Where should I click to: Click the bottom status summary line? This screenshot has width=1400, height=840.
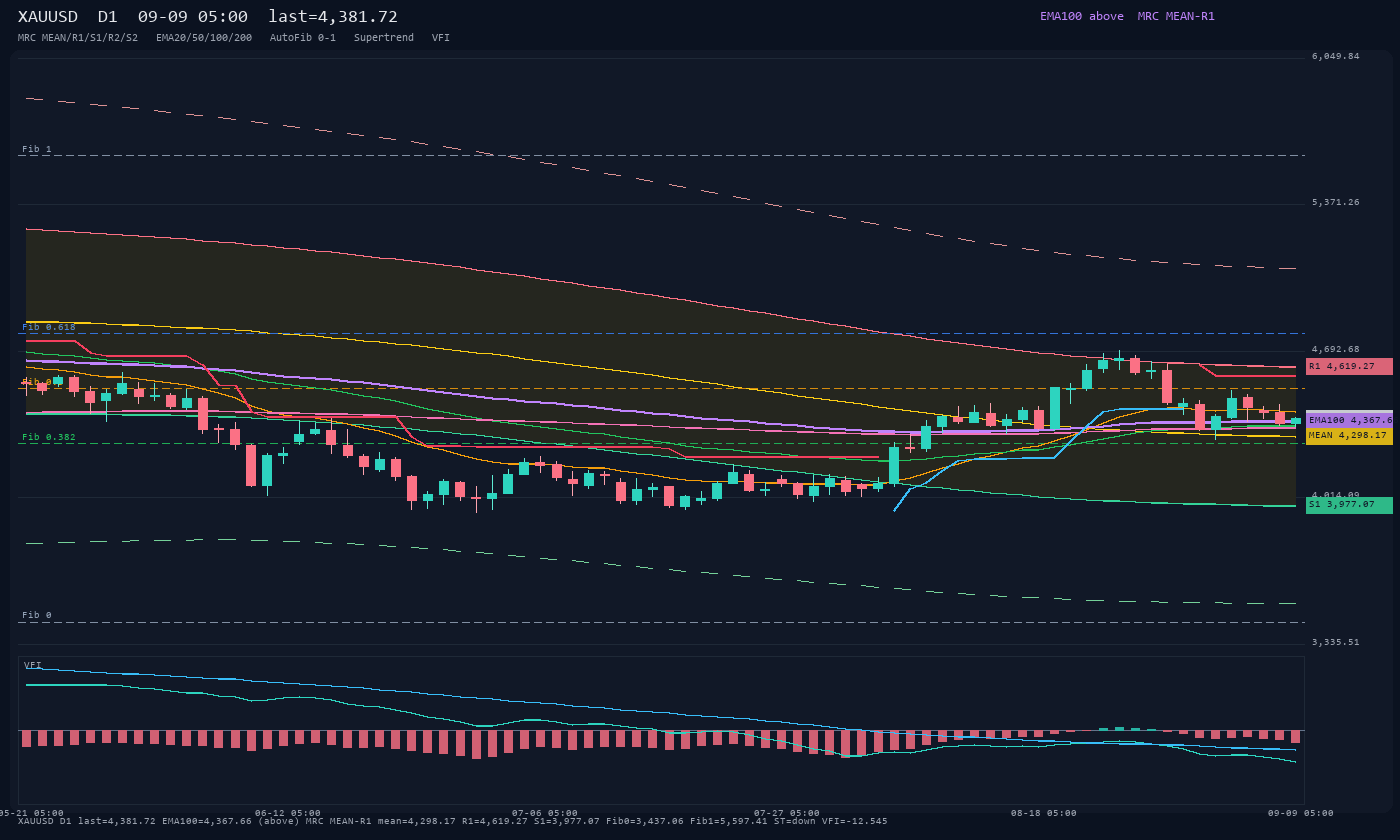pyautogui.click(x=453, y=821)
